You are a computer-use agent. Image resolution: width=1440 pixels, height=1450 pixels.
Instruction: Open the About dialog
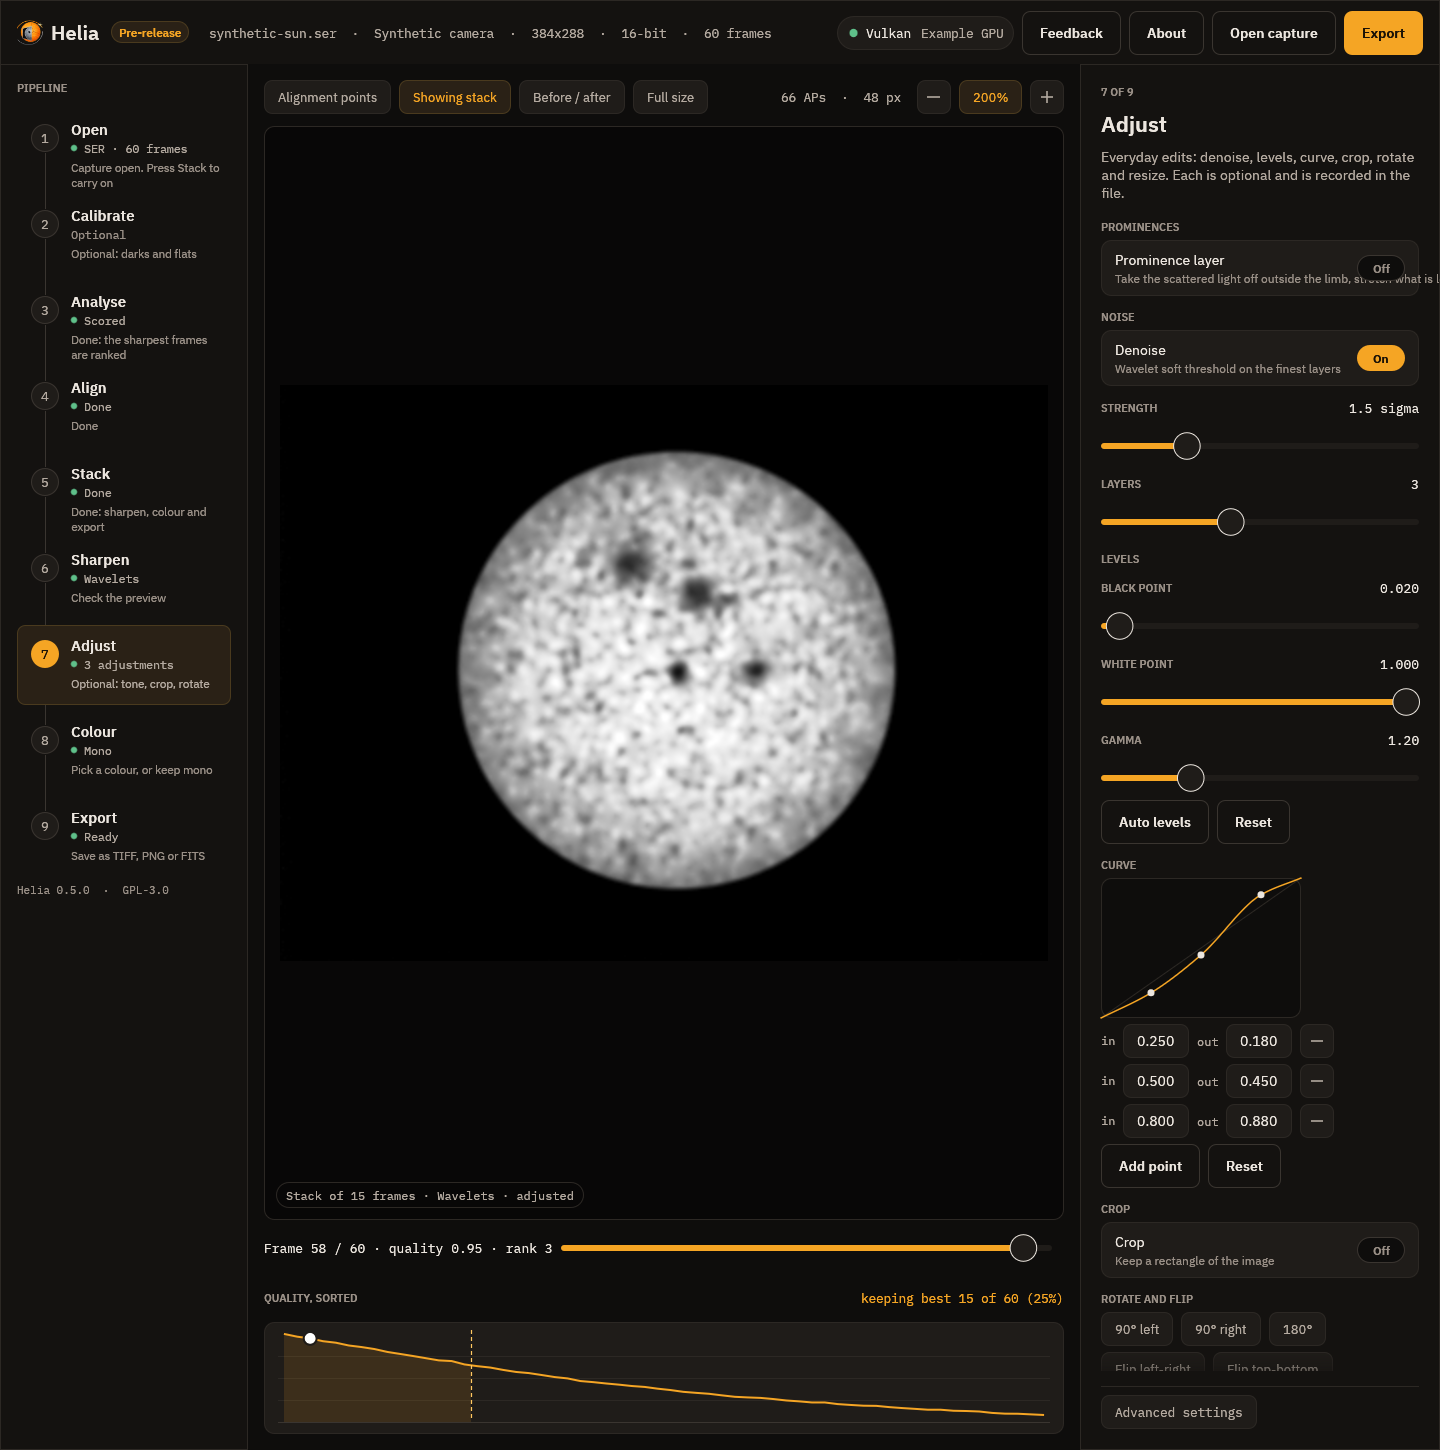click(x=1166, y=33)
